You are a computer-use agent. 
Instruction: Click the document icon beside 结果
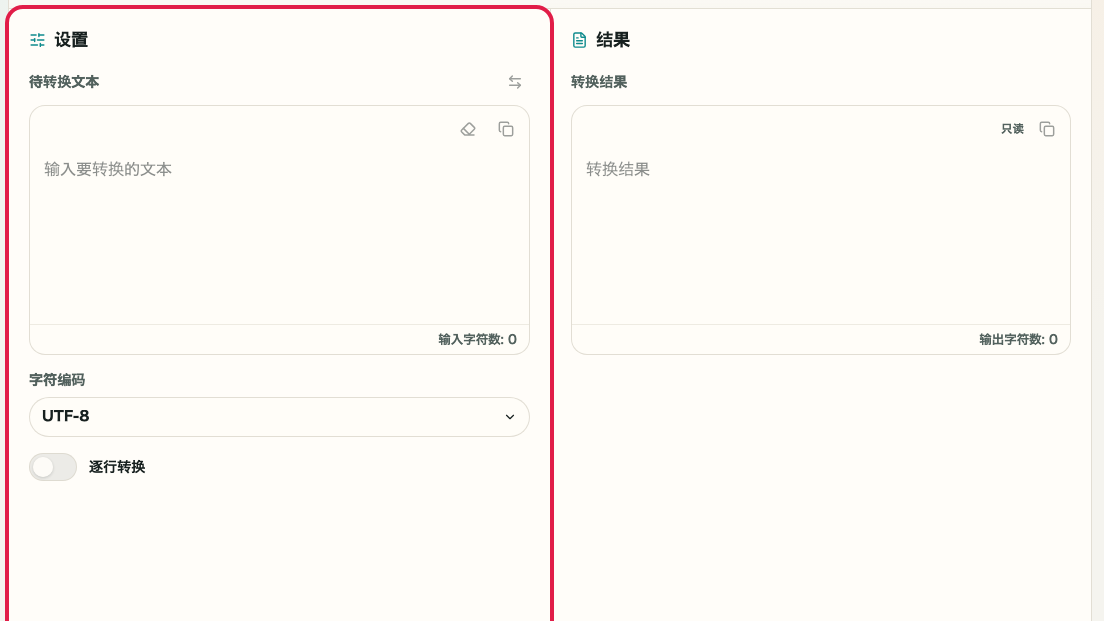coord(579,40)
